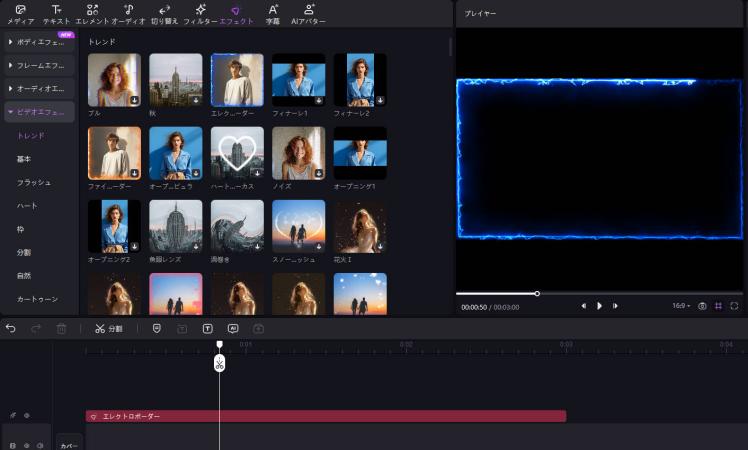
Task: Select the フラッシュ effect subcategory
Action: pos(33,182)
